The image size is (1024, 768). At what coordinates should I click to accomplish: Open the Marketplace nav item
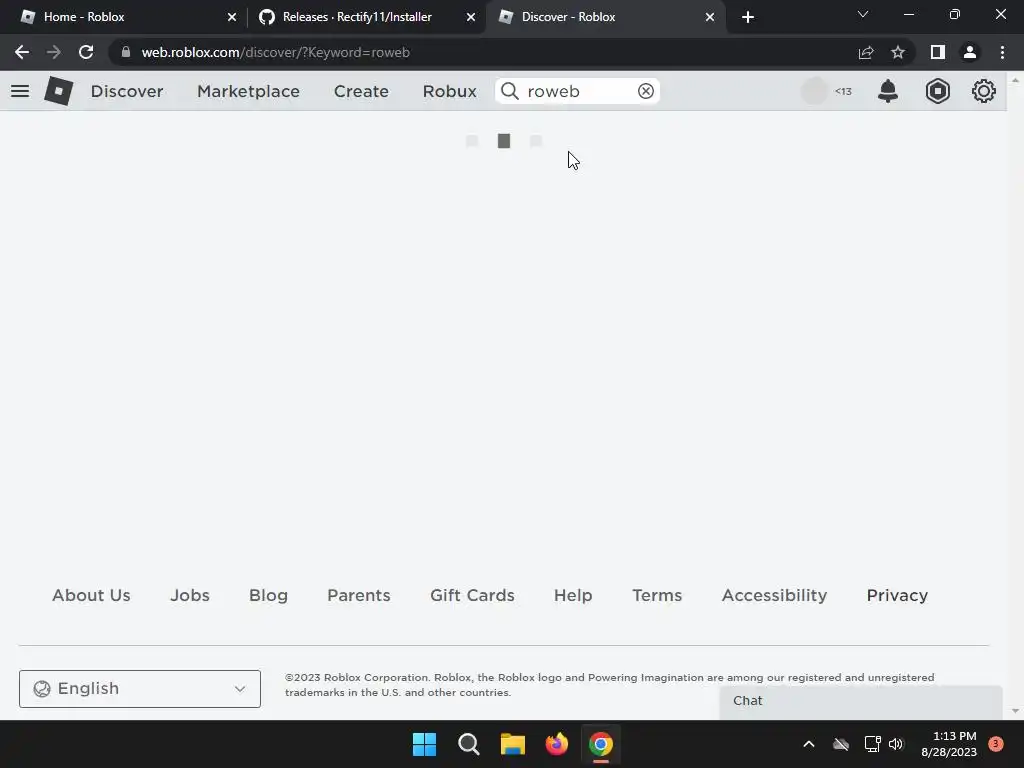click(x=248, y=91)
